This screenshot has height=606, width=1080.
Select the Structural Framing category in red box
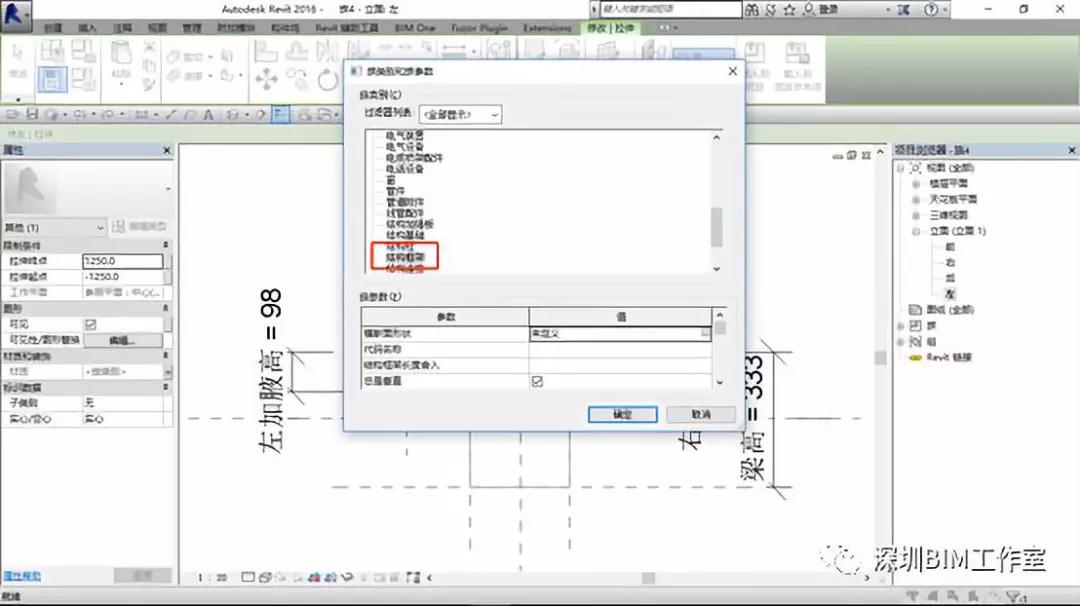406,257
